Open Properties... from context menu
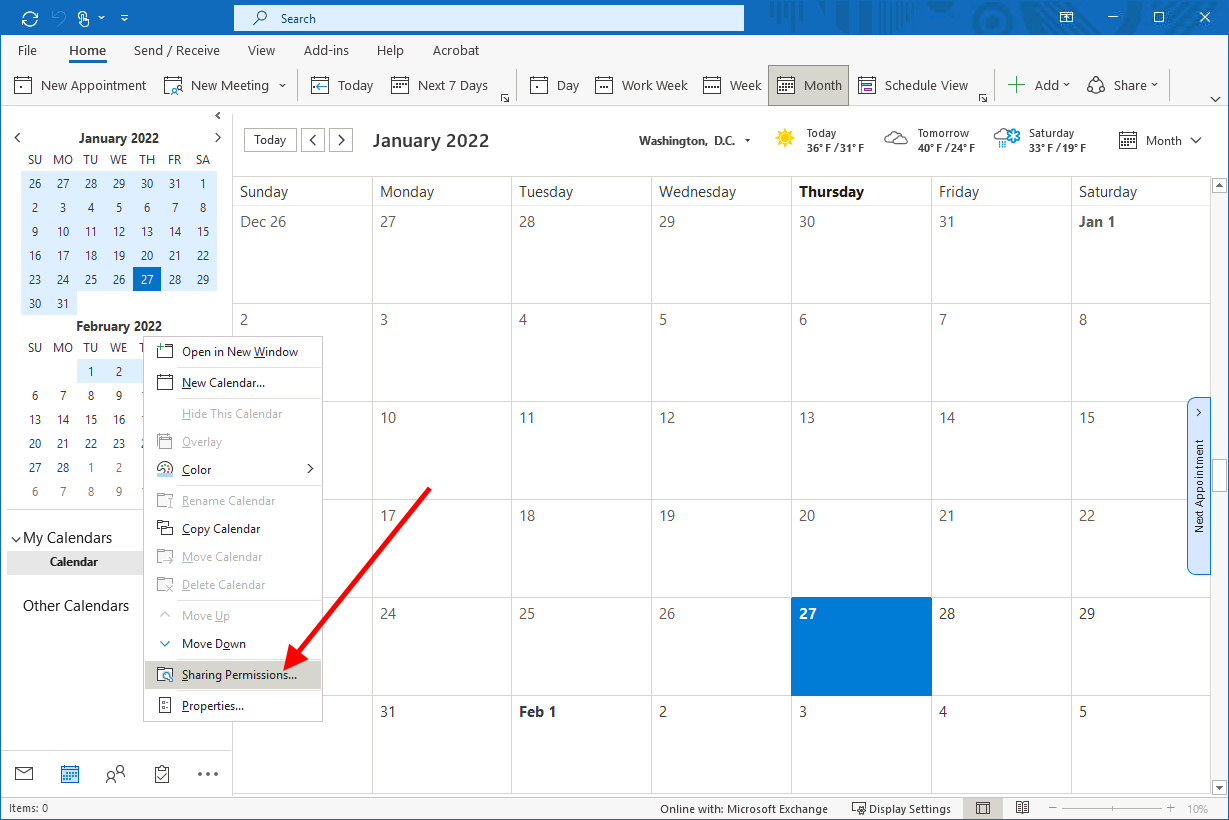 (x=233, y=705)
